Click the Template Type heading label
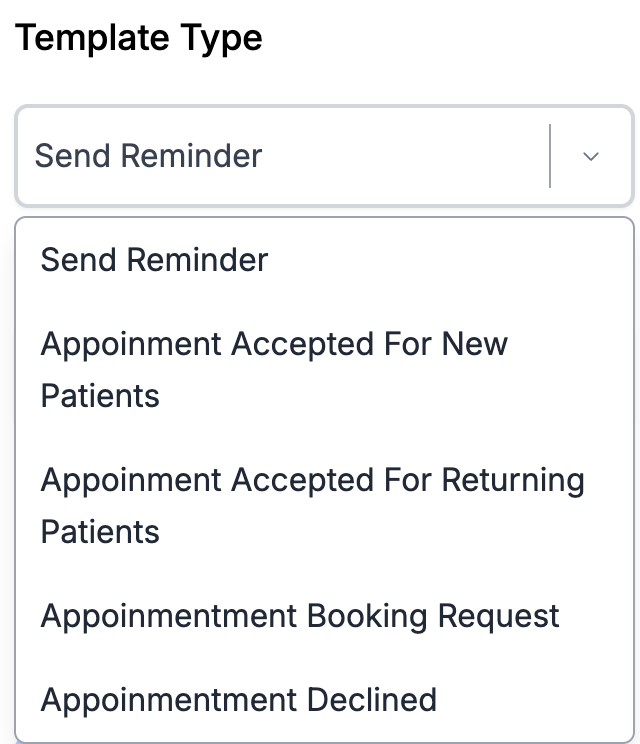 (139, 38)
